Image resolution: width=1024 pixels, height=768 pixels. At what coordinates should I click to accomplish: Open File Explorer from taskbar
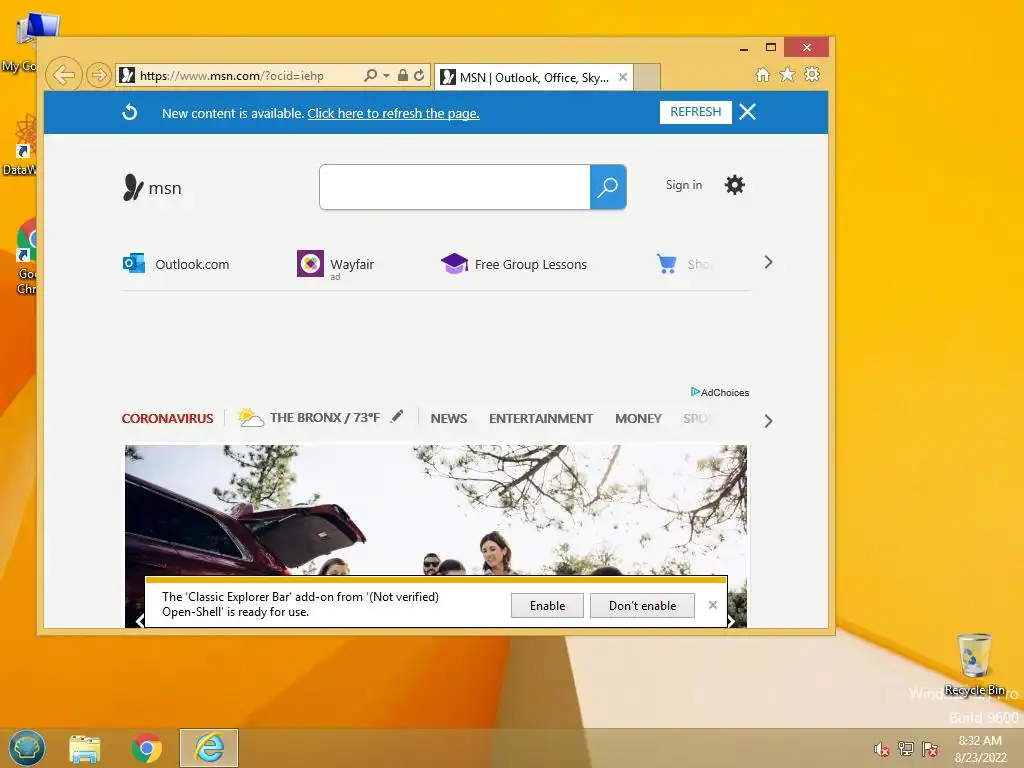[x=85, y=748]
